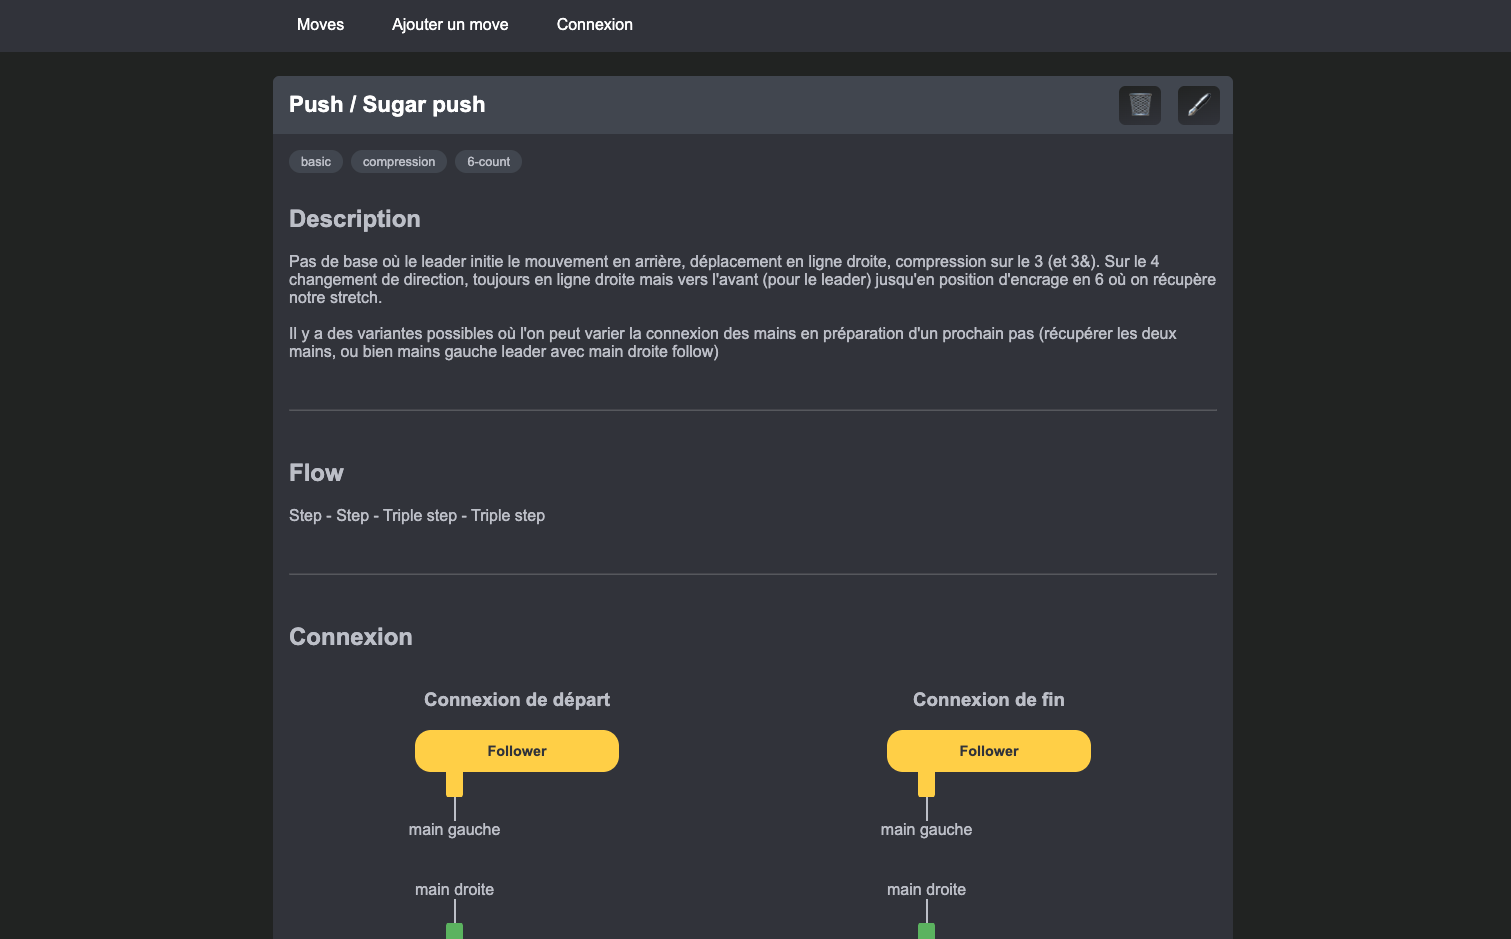The height and width of the screenshot is (939, 1511).
Task: Click the Push / Sugar push title
Action: [x=387, y=105]
